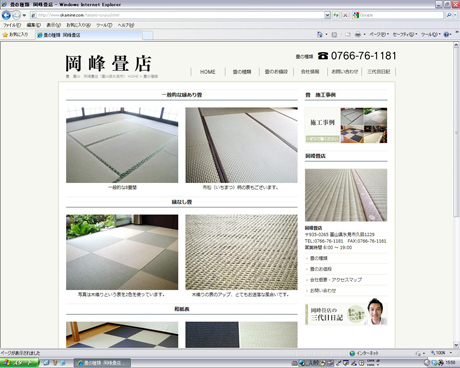This screenshot has height=368, width=460.
Task: Click the search magnifier icon
Action: tap(449, 15)
